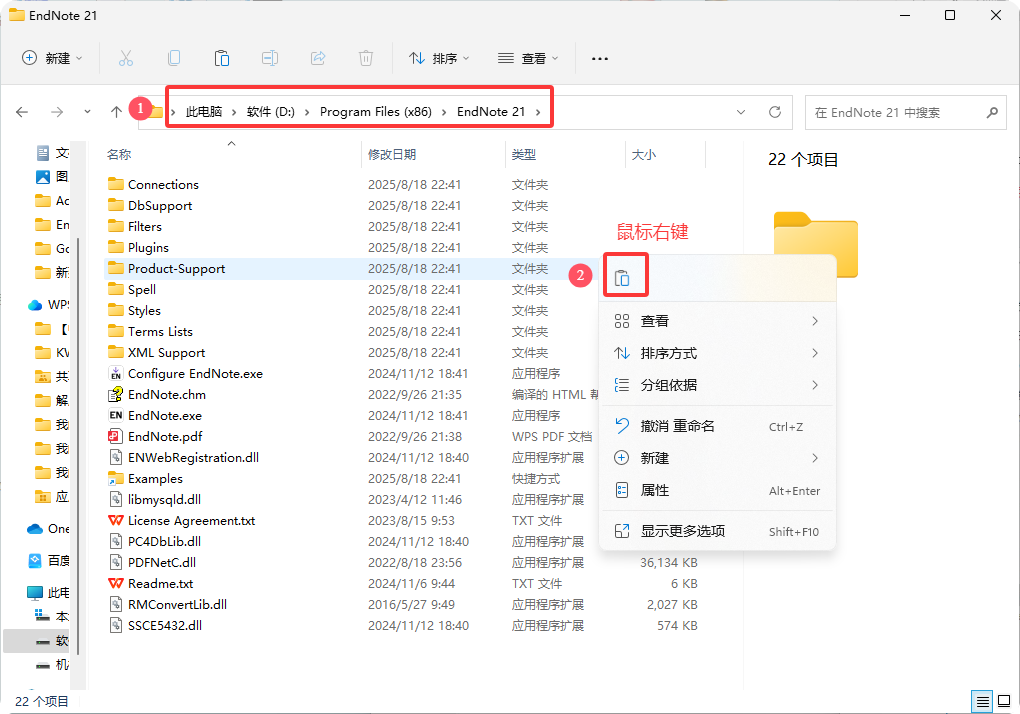Refresh the current folder
1020x714 pixels.
tap(775, 112)
